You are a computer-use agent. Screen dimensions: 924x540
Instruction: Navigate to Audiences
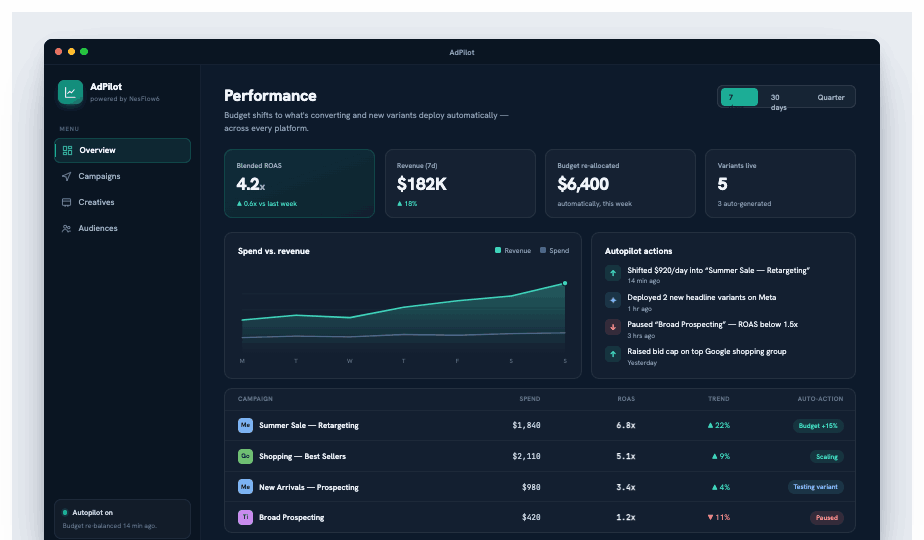[x=123, y=228]
